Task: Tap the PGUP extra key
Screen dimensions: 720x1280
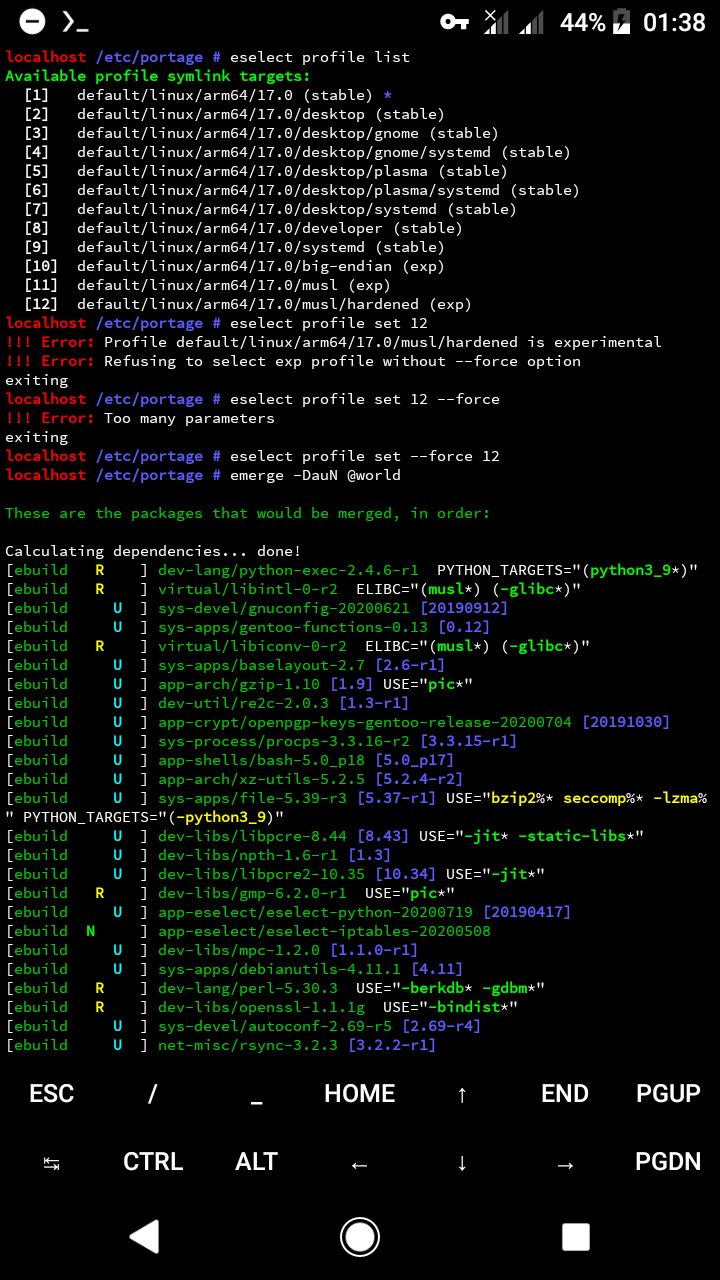Action: 668,1093
